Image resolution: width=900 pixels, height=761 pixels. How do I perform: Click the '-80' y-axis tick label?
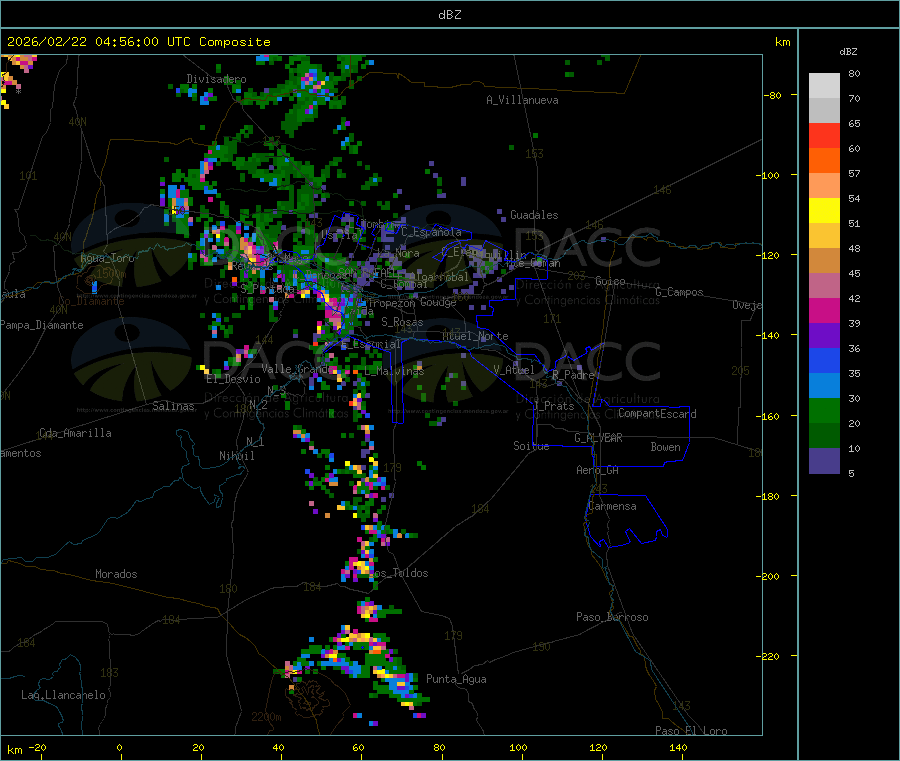tap(773, 95)
